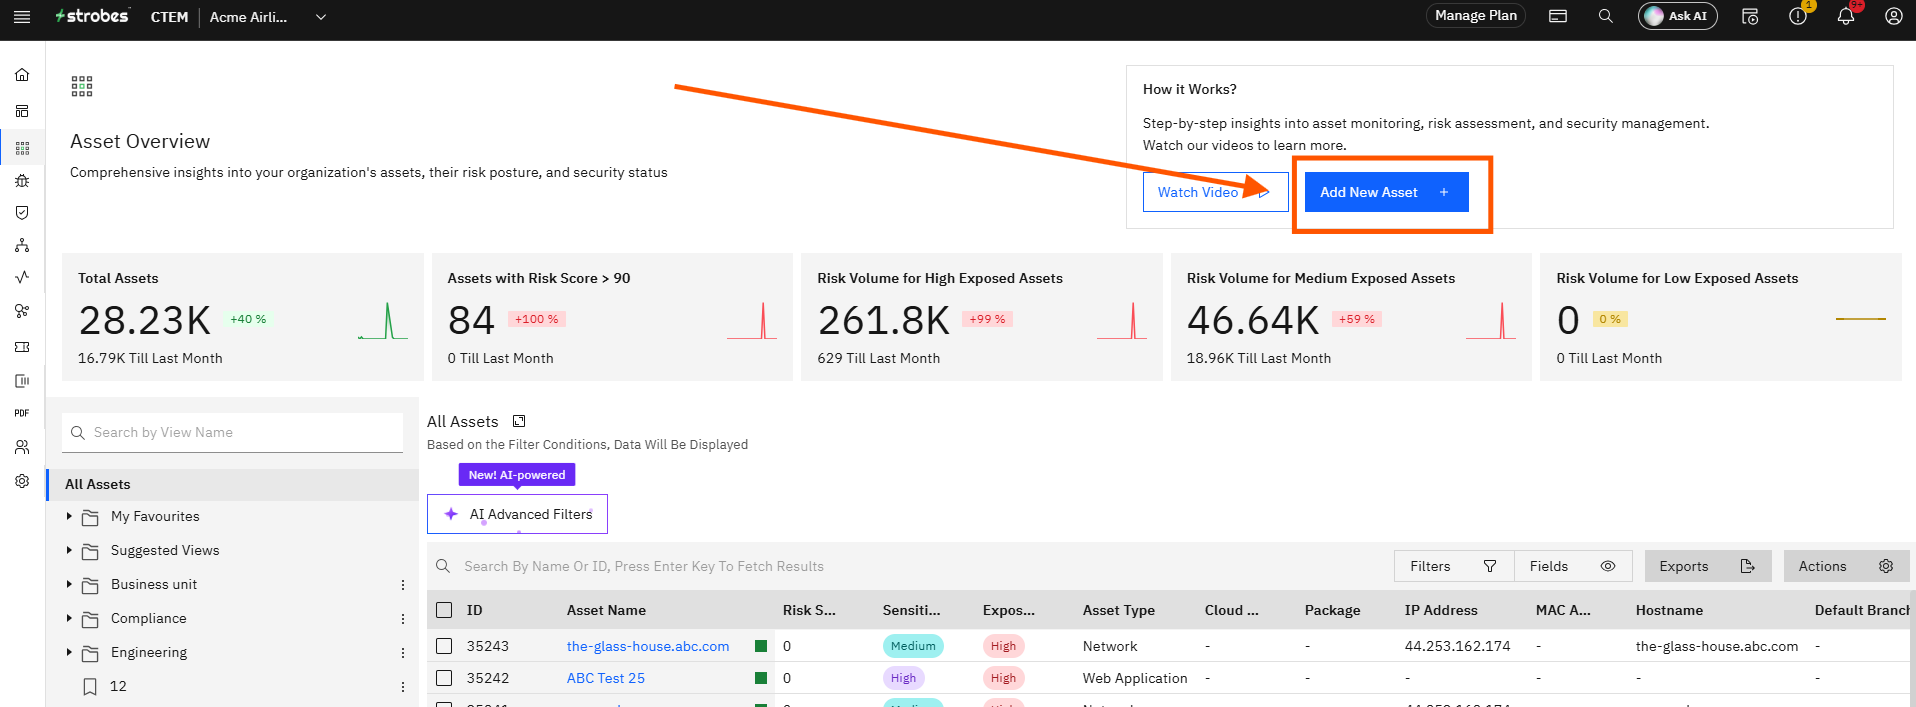Expand the Business unit folder

(69, 584)
